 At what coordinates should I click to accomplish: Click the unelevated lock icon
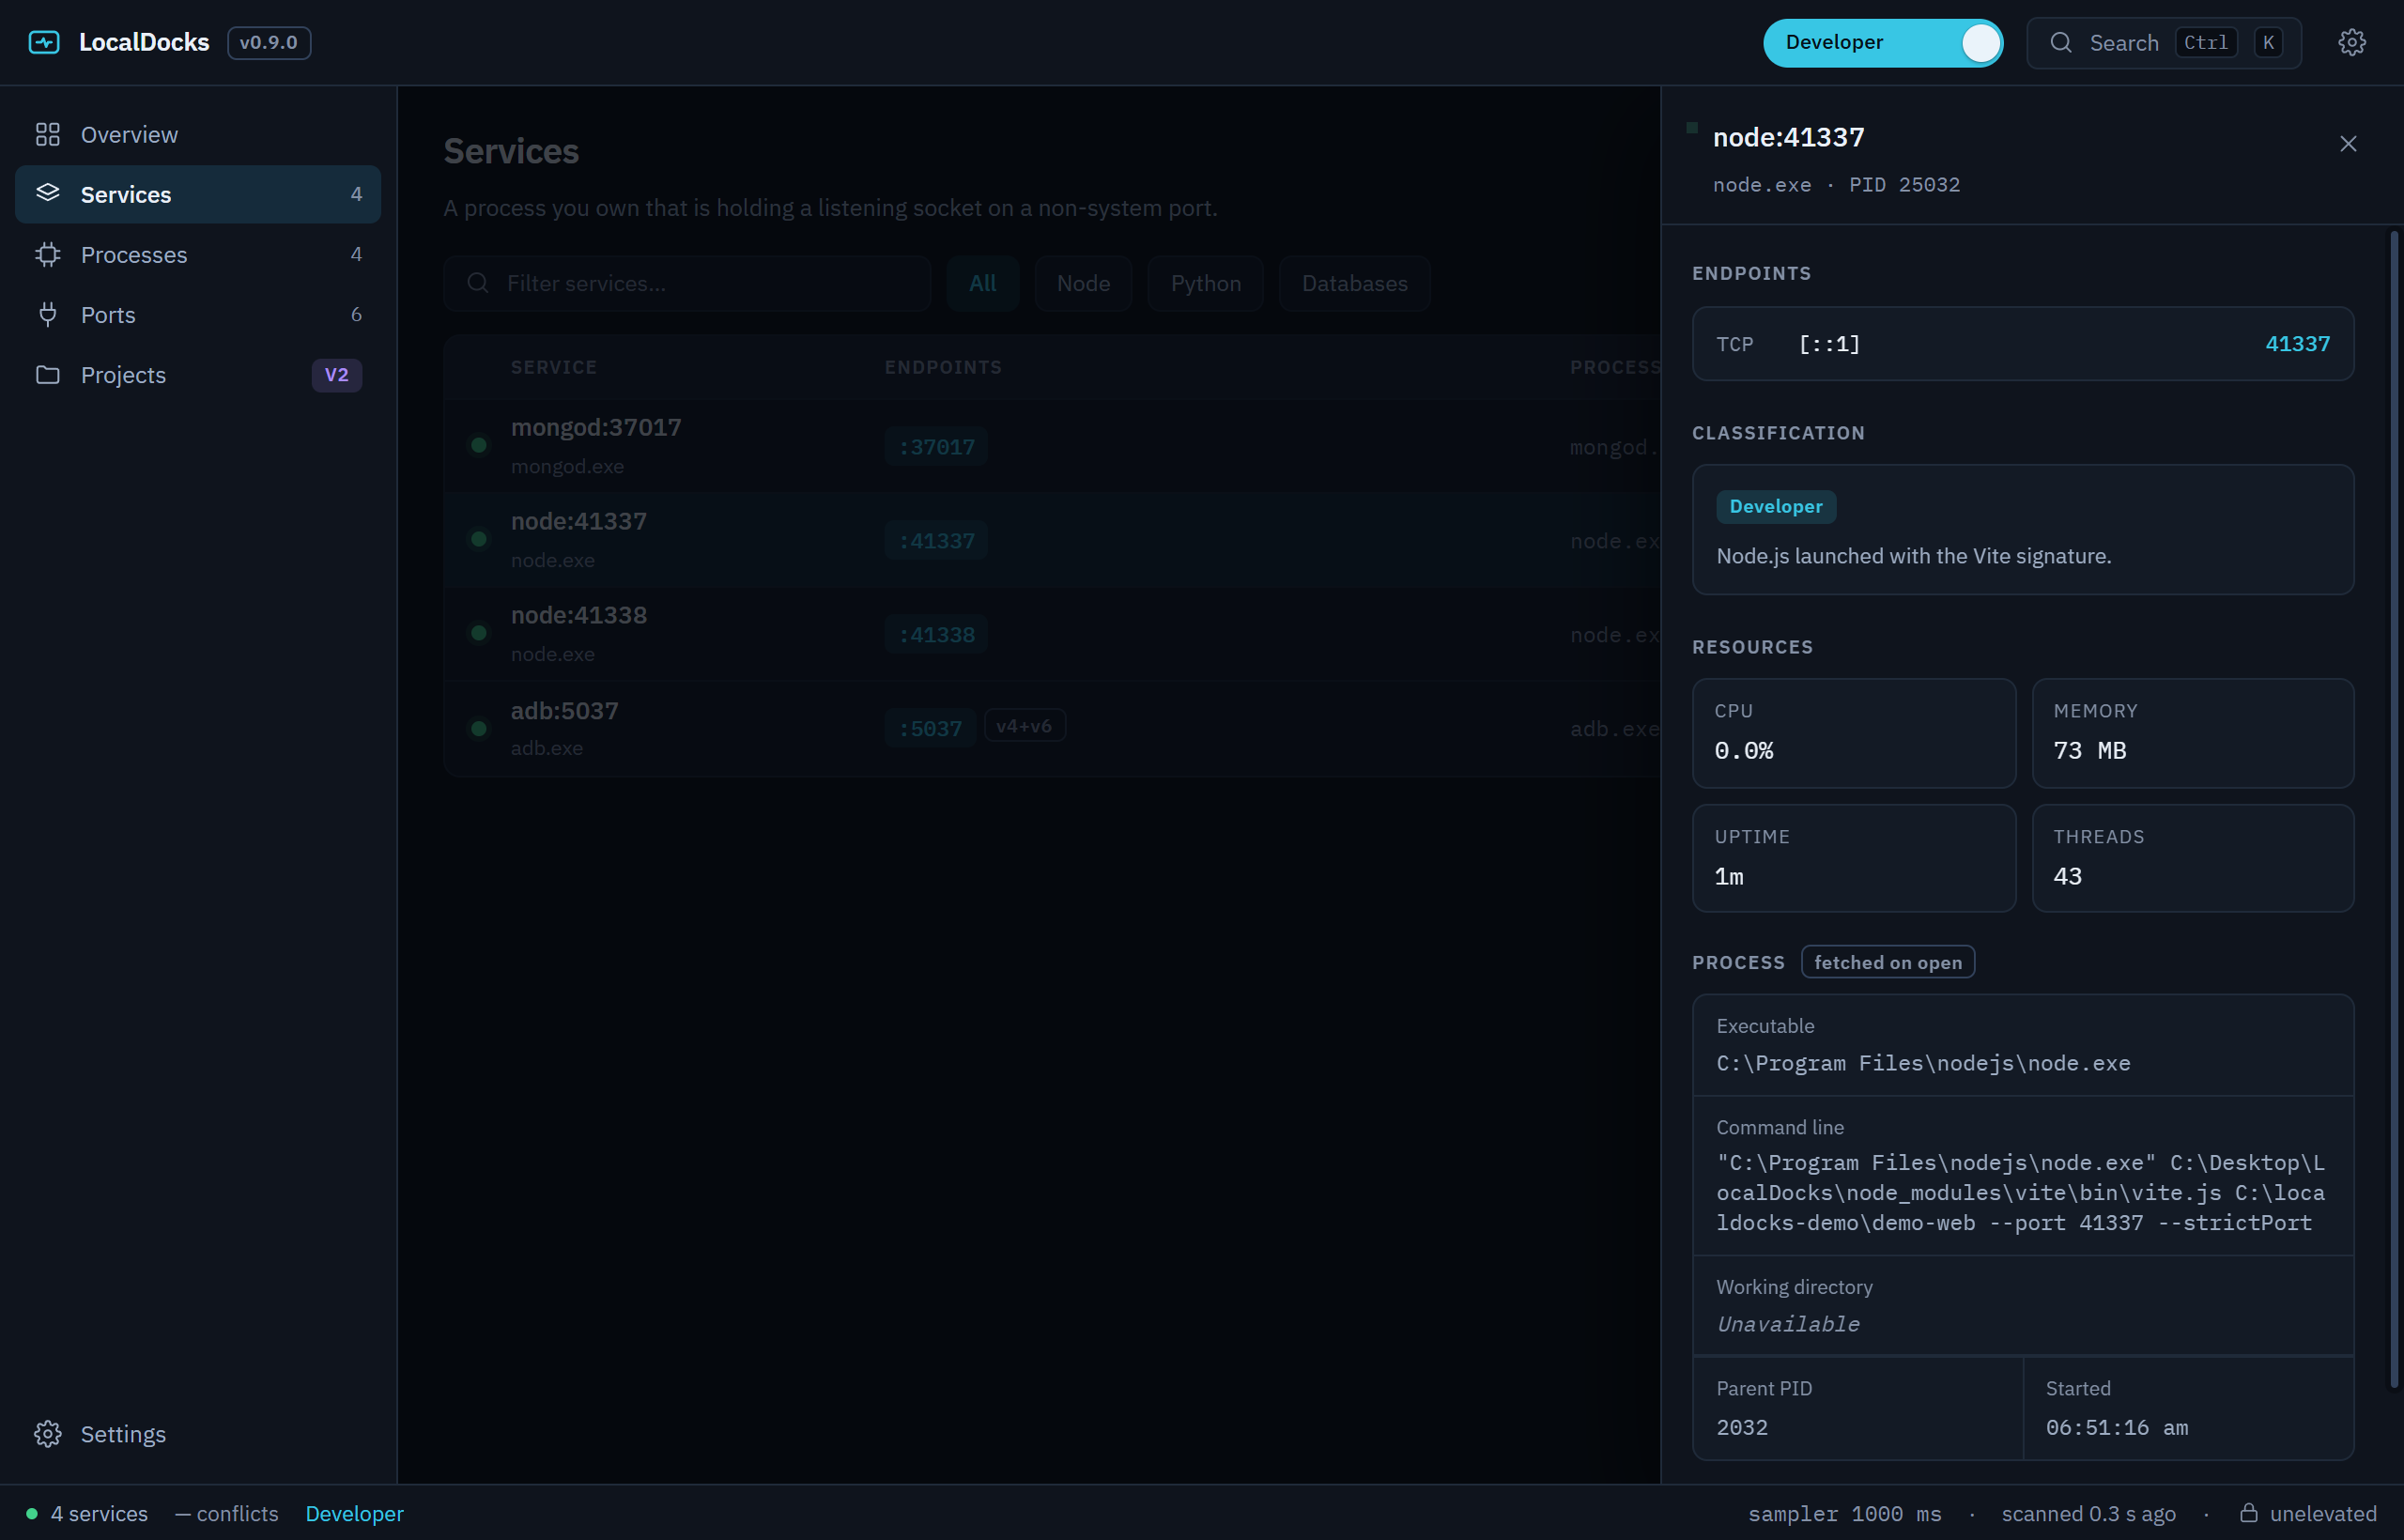pos(2249,1512)
